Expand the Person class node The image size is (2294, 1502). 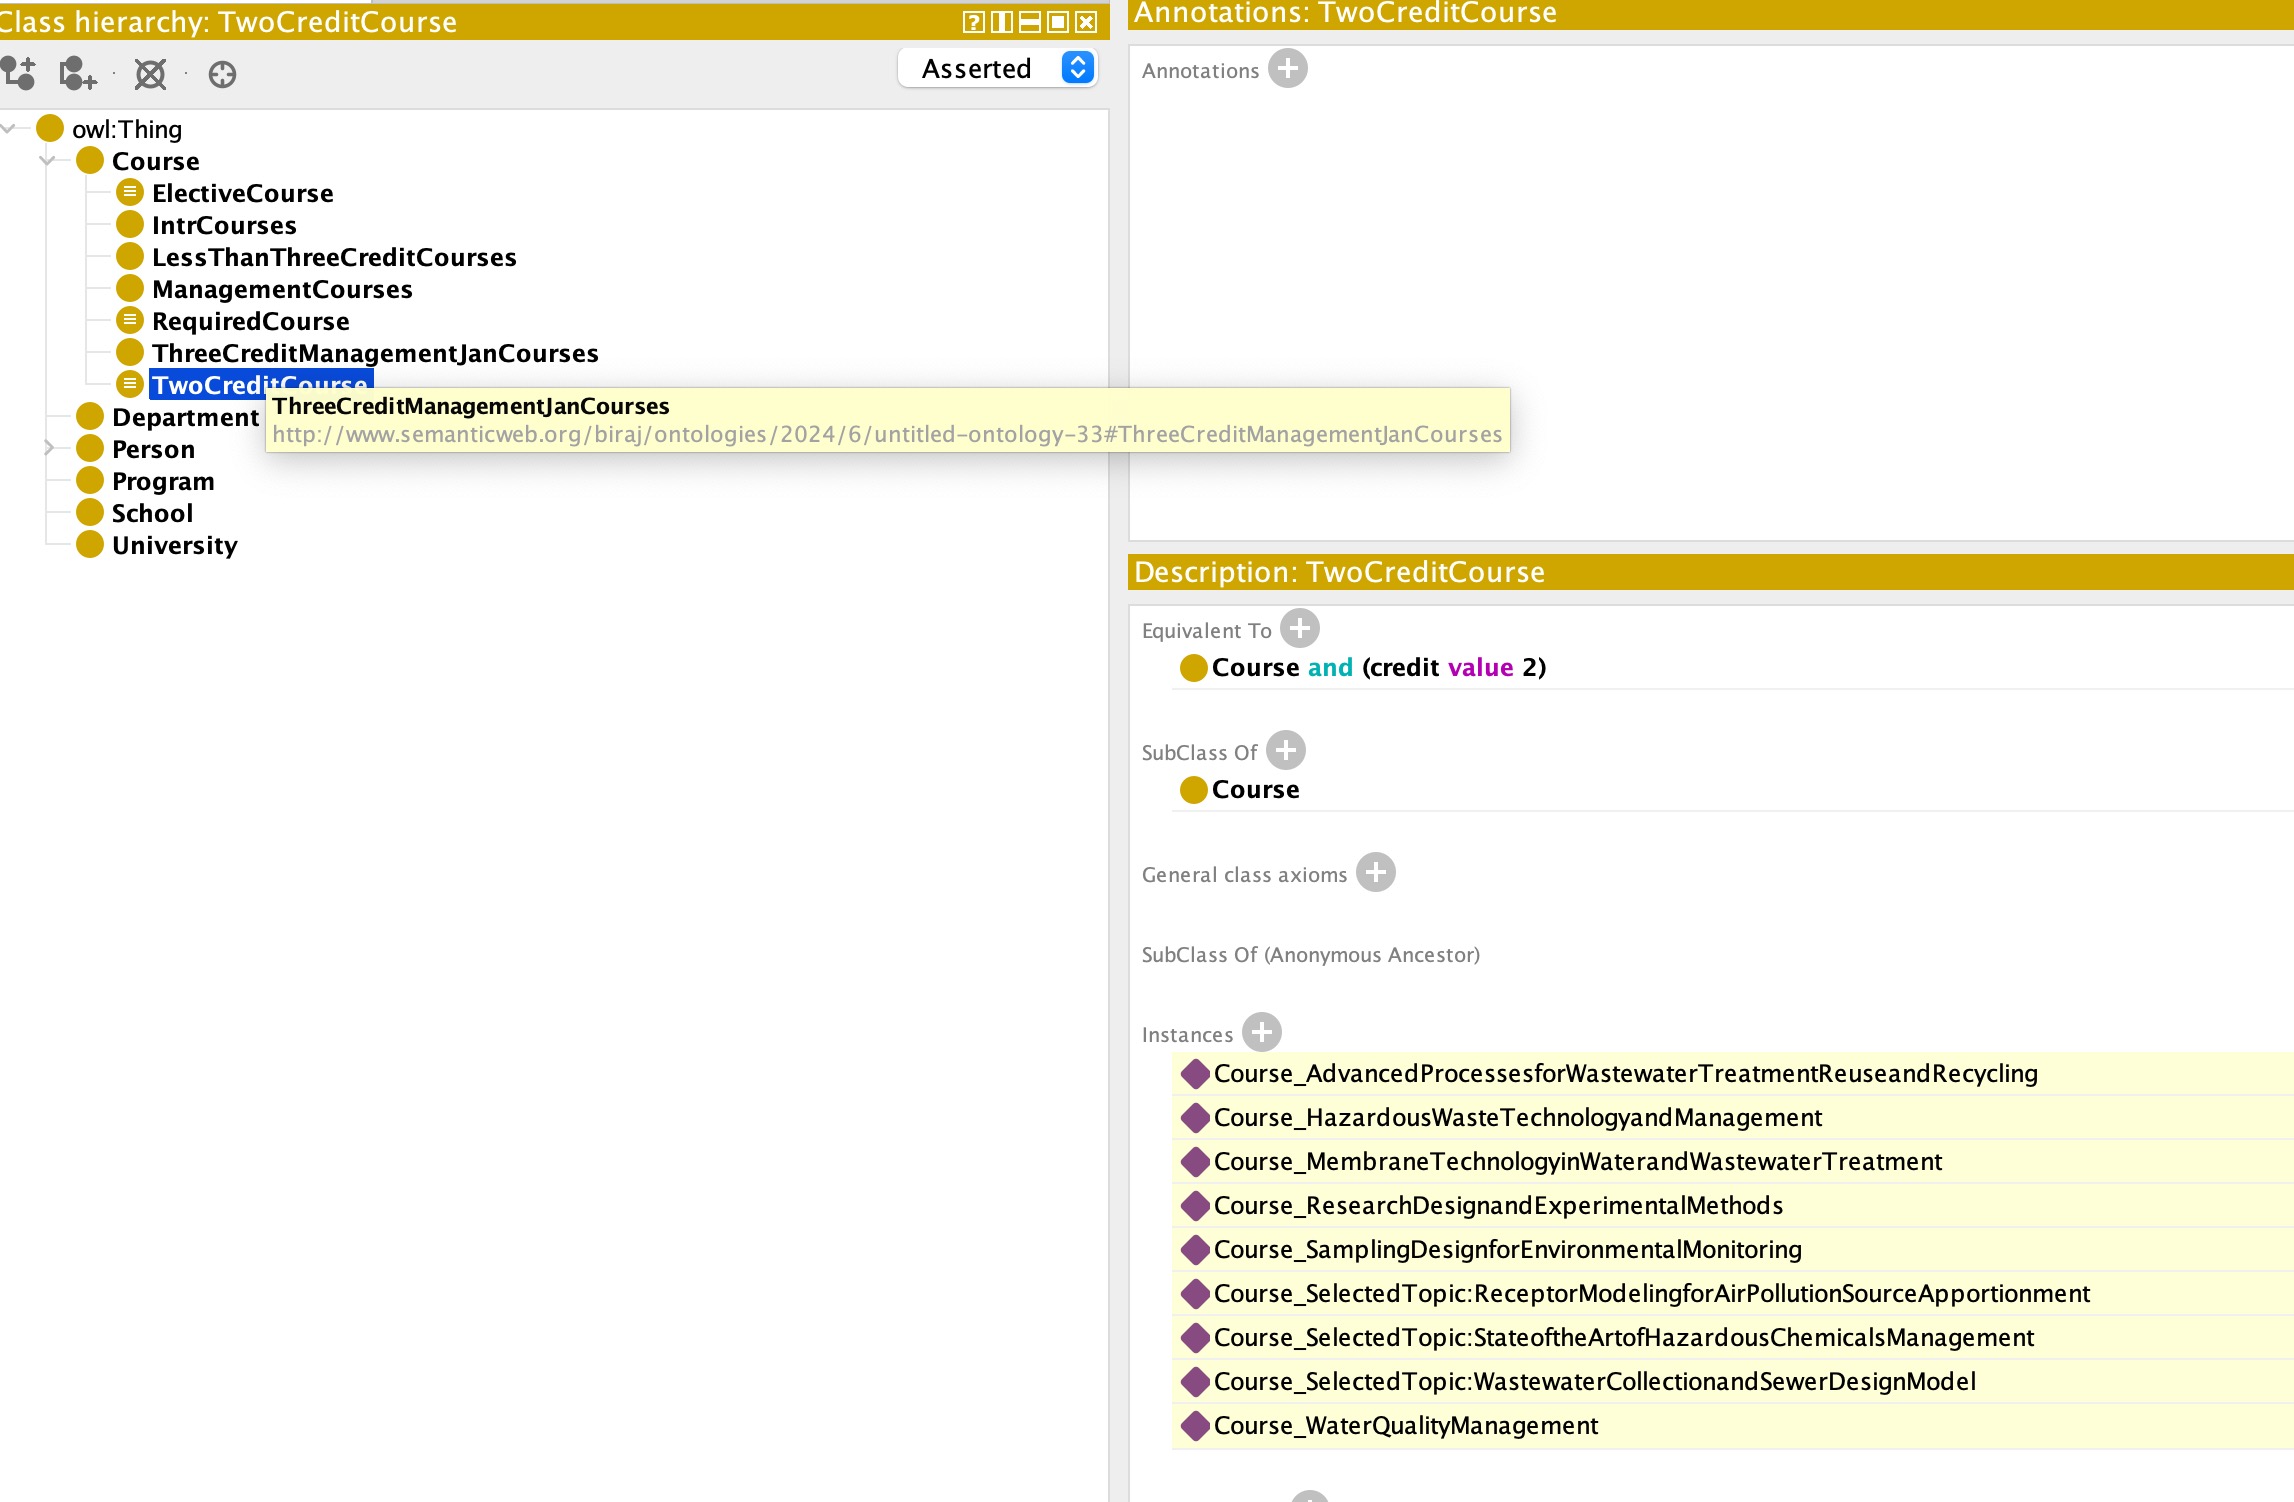[47, 448]
